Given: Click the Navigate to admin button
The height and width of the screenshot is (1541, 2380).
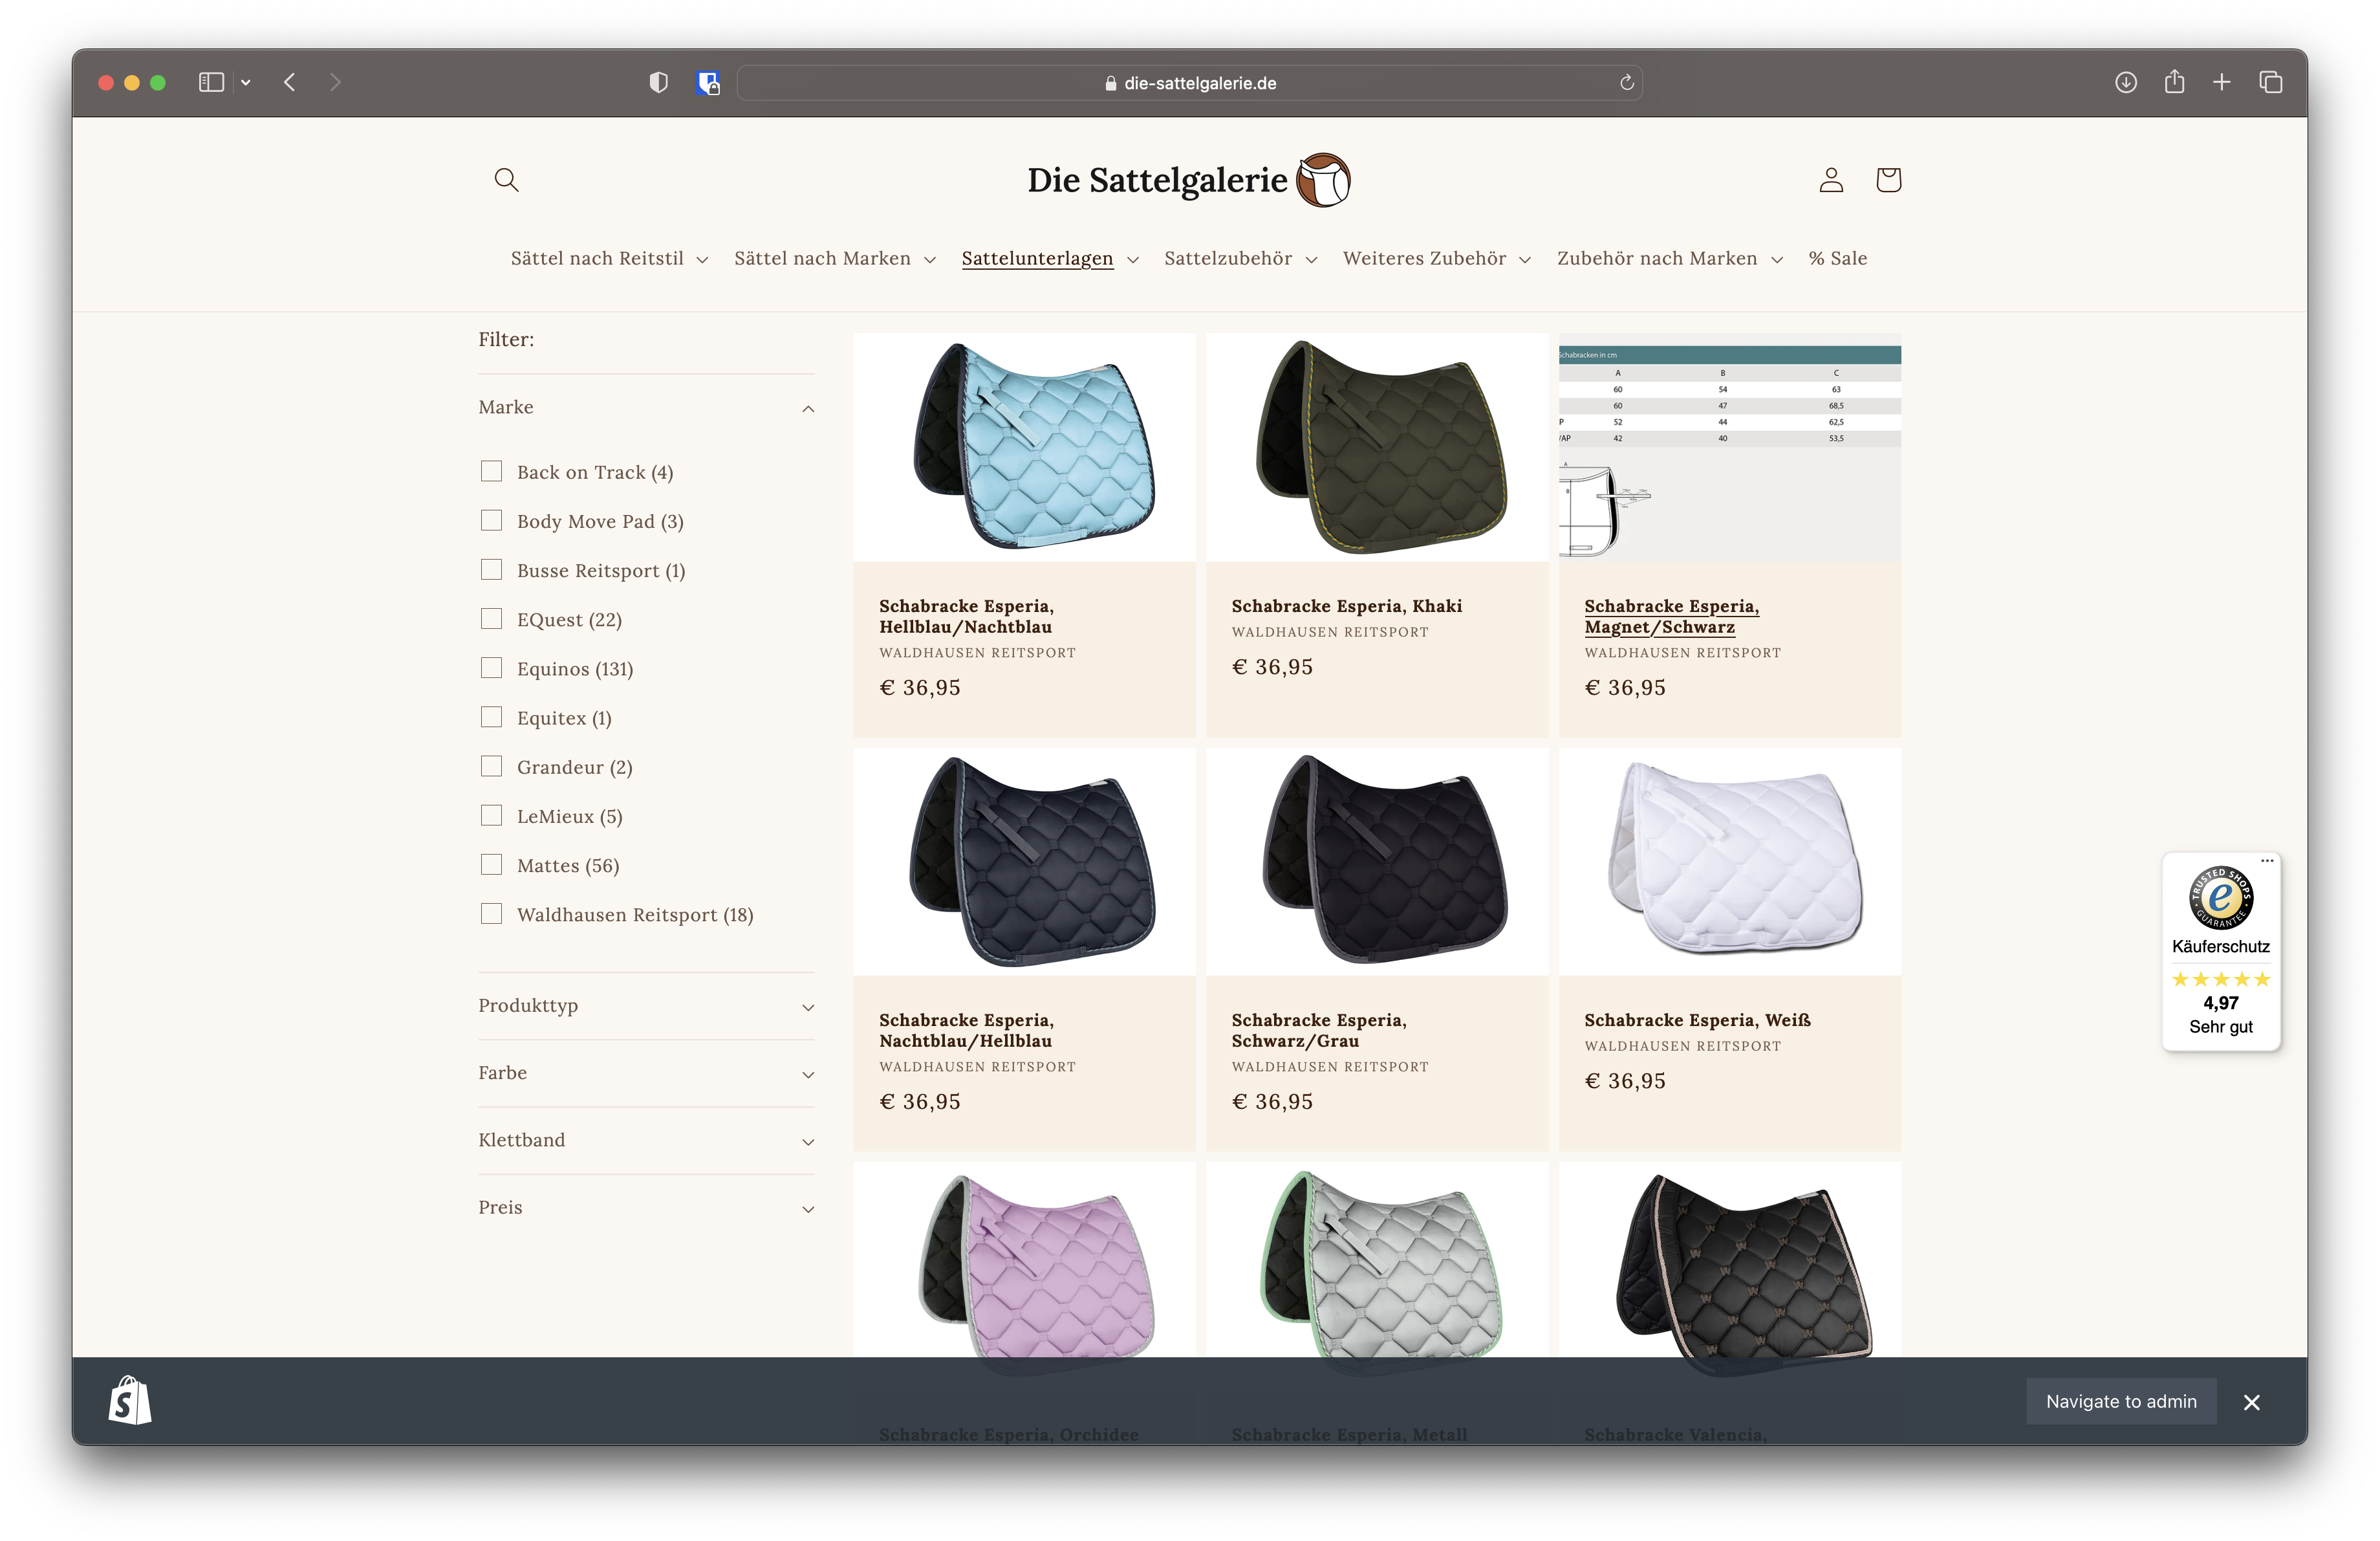Looking at the screenshot, I should 2120,1401.
